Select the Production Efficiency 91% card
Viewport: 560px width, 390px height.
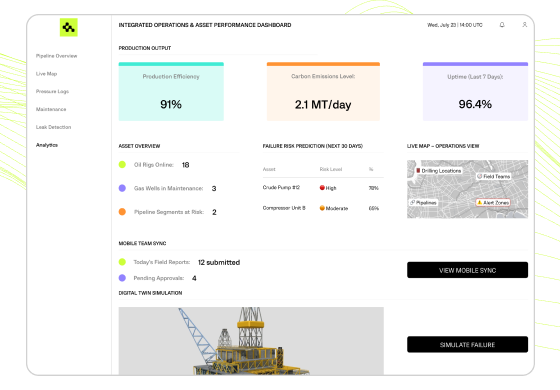[171, 91]
